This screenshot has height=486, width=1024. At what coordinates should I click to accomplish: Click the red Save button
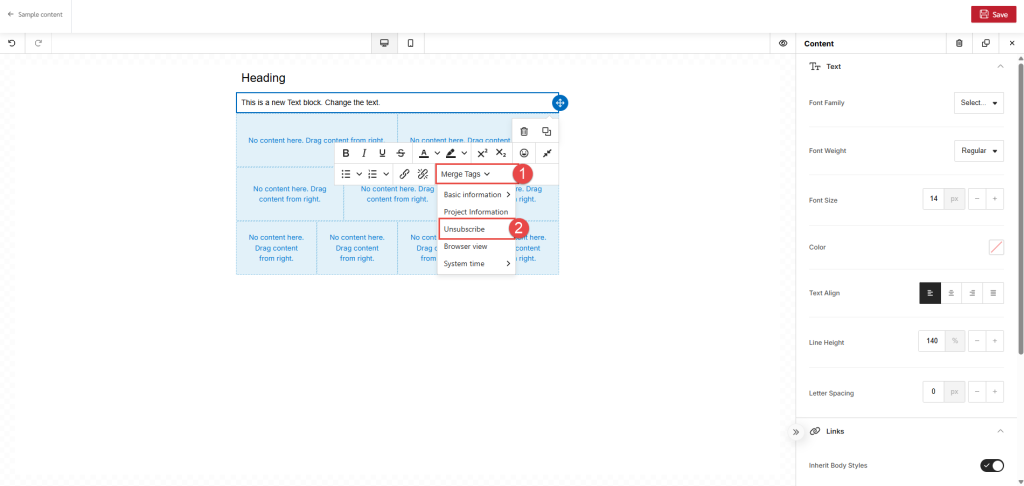[993, 14]
